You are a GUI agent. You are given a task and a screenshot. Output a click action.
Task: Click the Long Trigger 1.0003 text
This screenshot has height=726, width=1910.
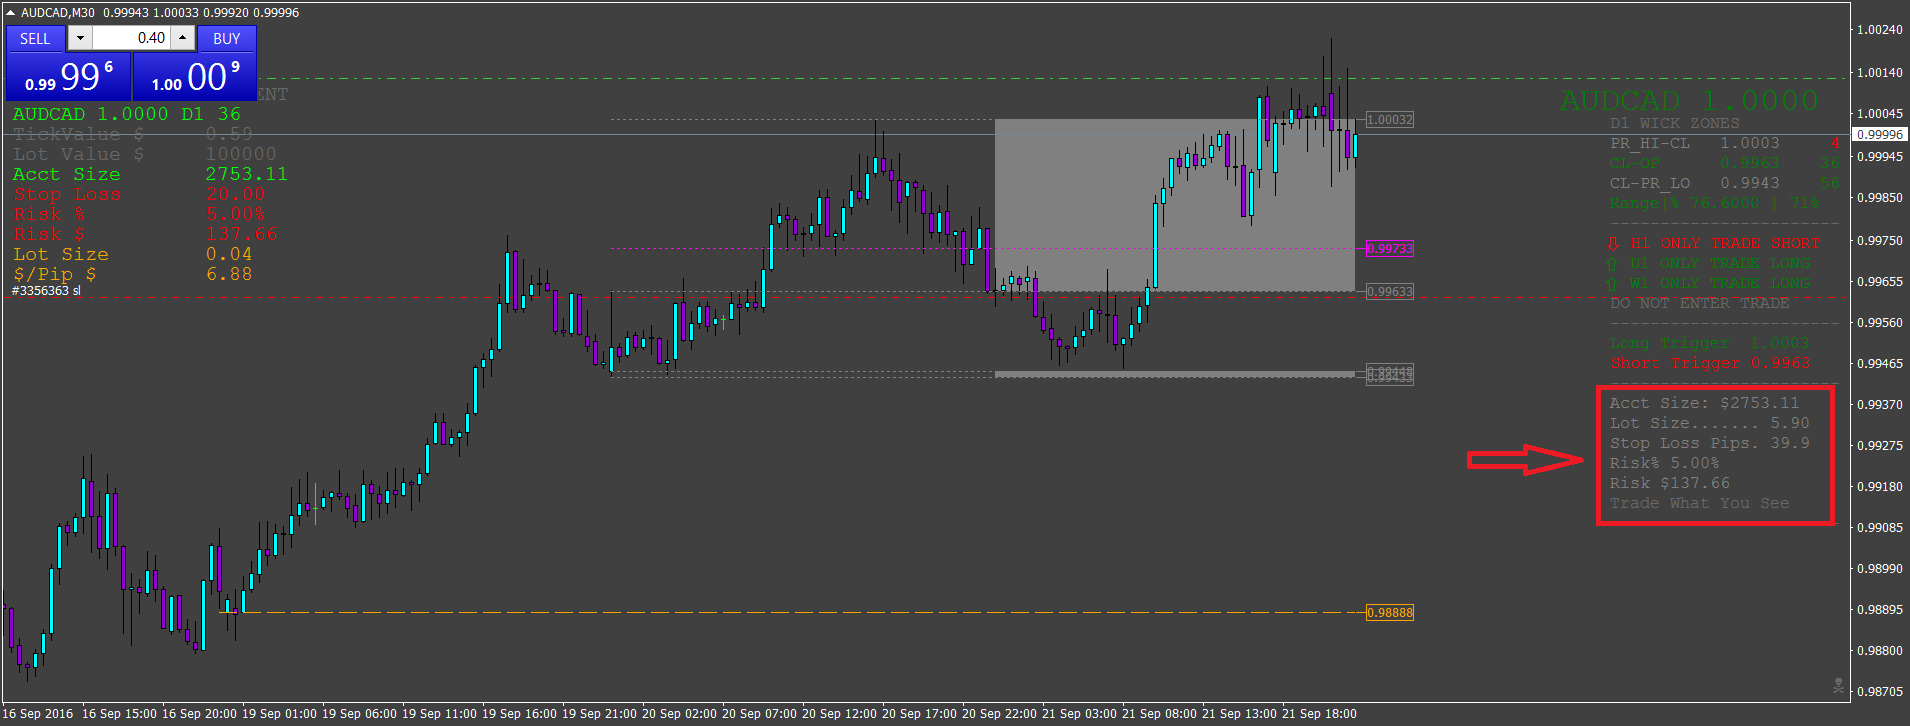coord(1710,343)
